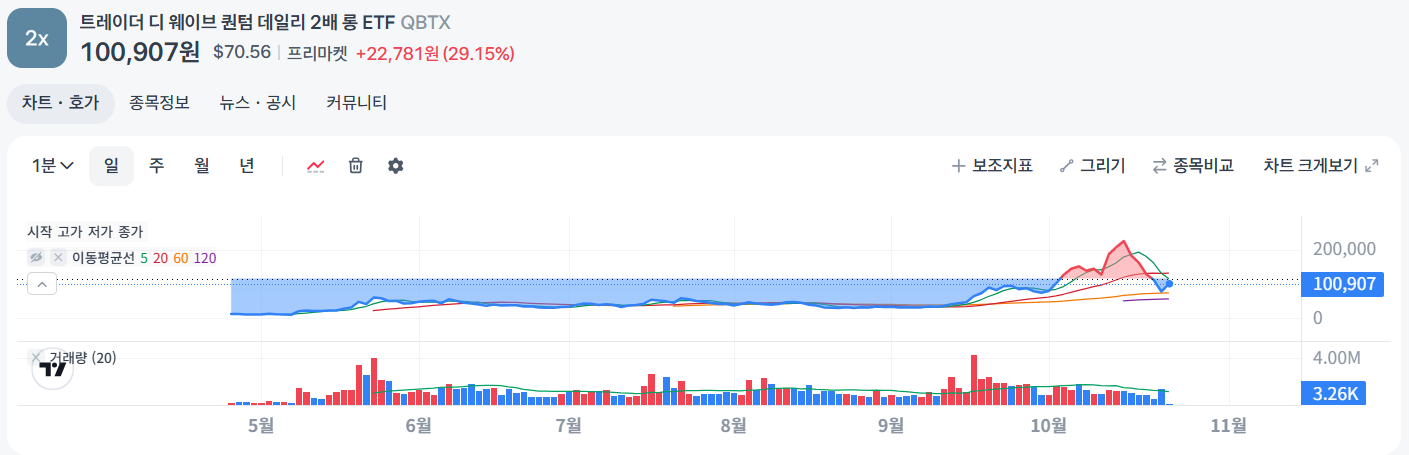This screenshot has height=455, width=1409.
Task: Click the 200,000 price axis label
Action: tap(1345, 249)
